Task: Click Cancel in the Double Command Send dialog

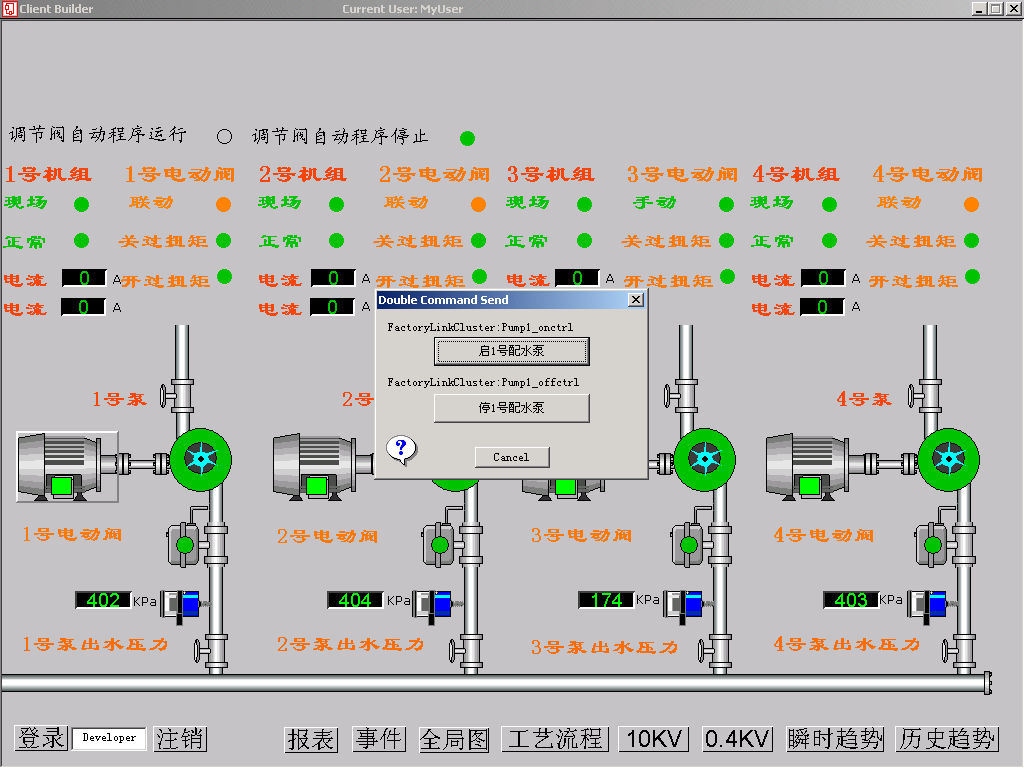Action: (x=511, y=457)
